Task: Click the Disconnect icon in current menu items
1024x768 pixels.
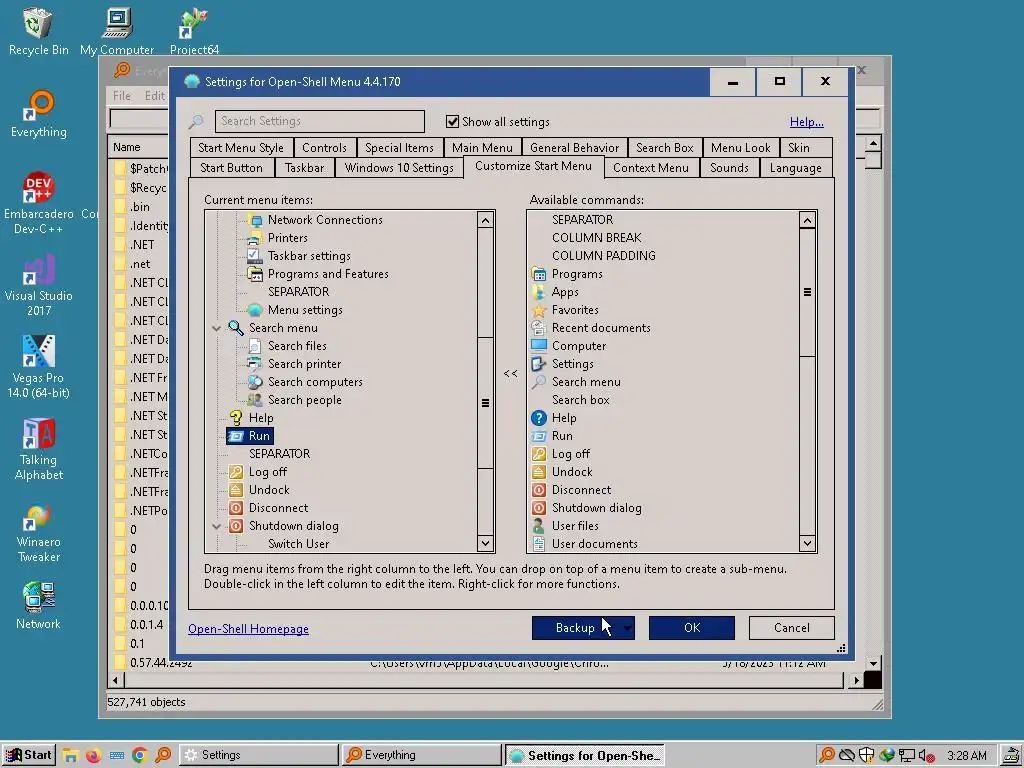Action: (x=236, y=508)
